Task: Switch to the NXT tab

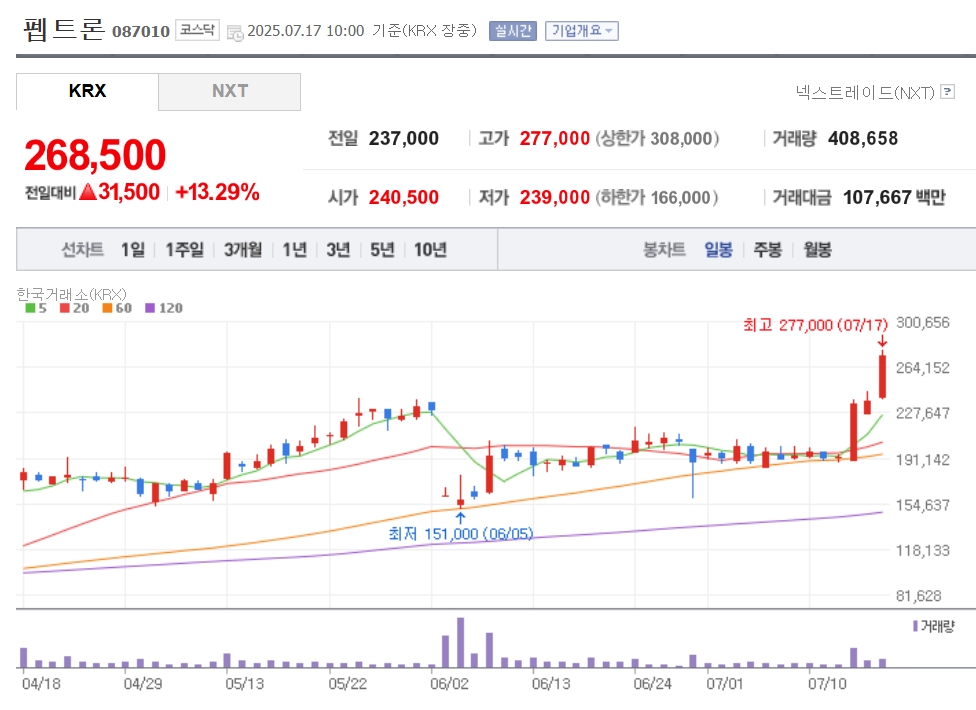Action: pyautogui.click(x=230, y=91)
